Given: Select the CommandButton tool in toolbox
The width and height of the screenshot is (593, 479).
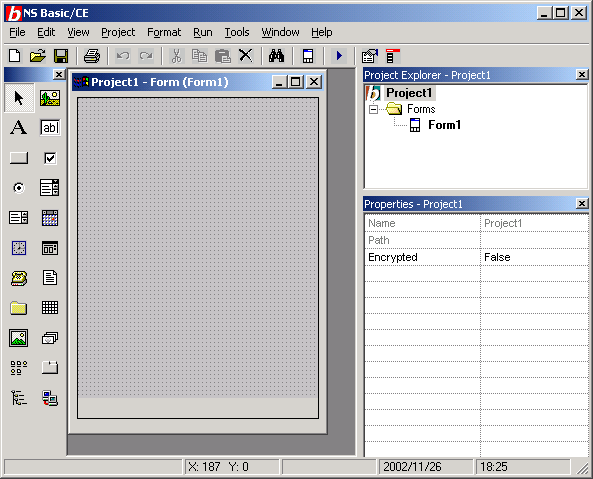Looking at the screenshot, I should (19, 158).
